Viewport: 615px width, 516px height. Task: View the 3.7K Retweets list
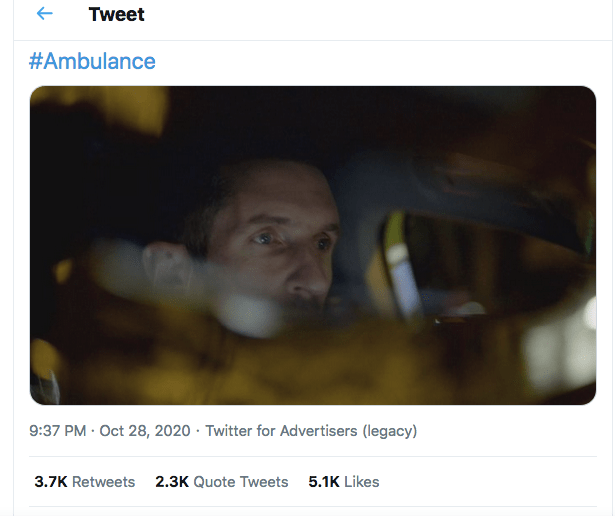85,482
